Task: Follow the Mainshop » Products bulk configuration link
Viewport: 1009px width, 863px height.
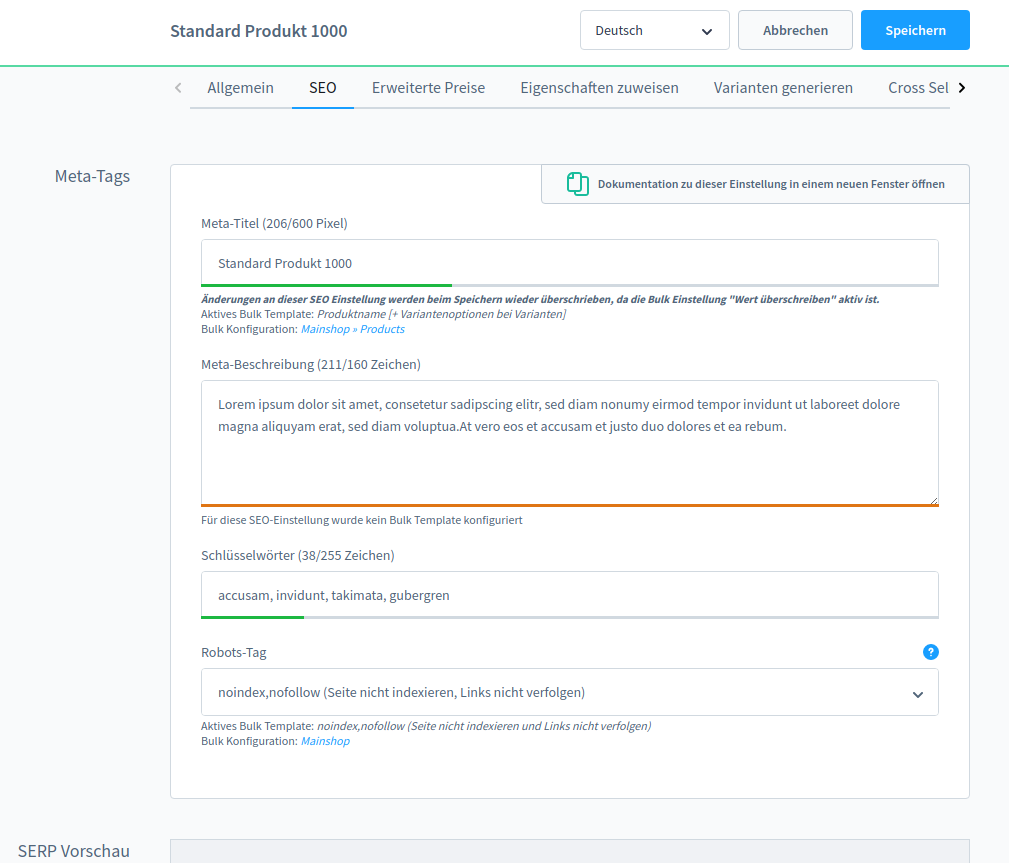Action: coord(353,329)
